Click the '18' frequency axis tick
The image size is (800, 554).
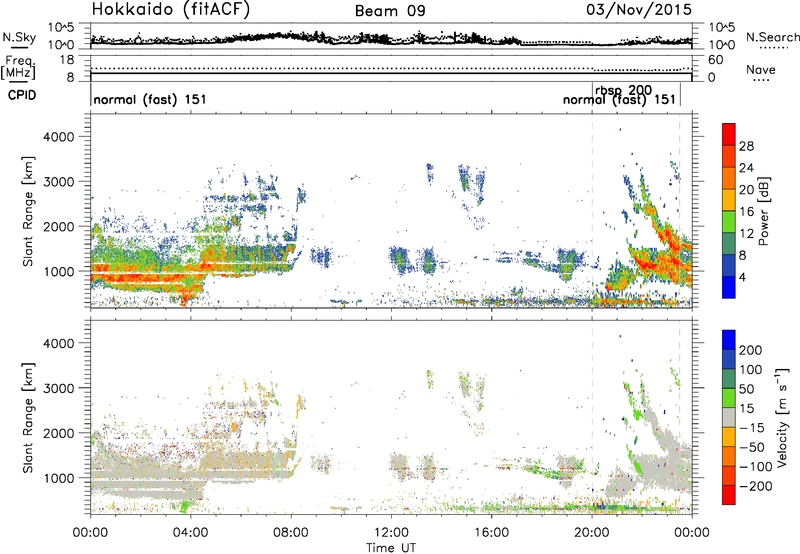67,59
